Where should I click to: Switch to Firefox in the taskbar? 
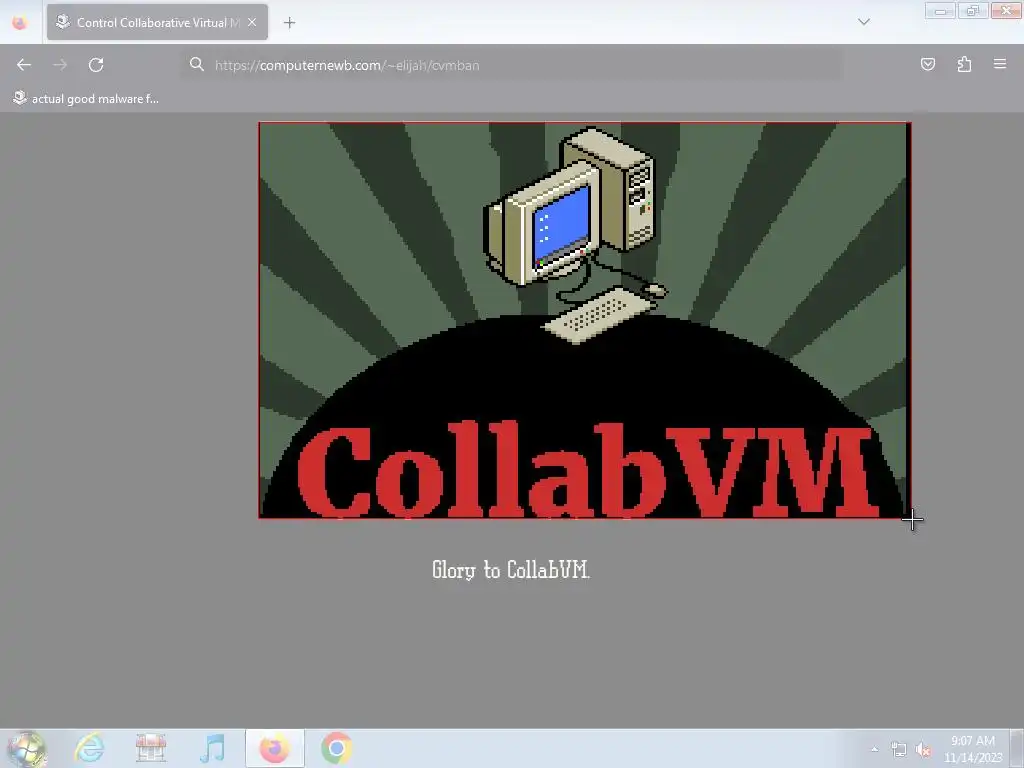pyautogui.click(x=274, y=748)
